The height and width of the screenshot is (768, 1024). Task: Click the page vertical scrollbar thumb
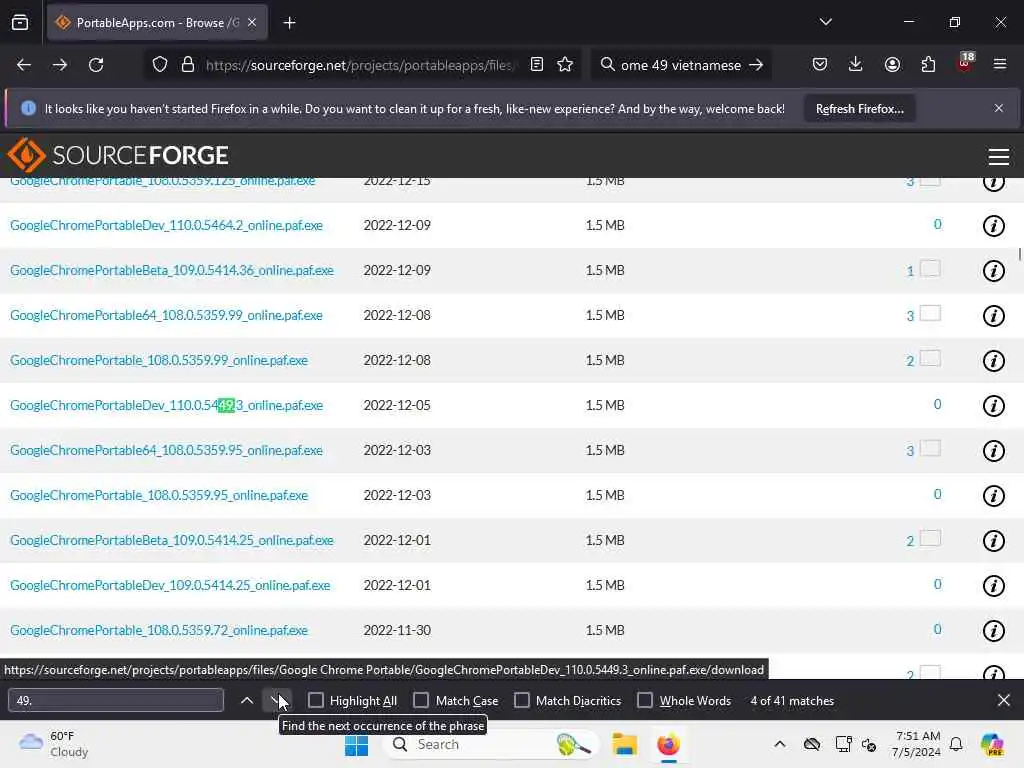[1020, 255]
